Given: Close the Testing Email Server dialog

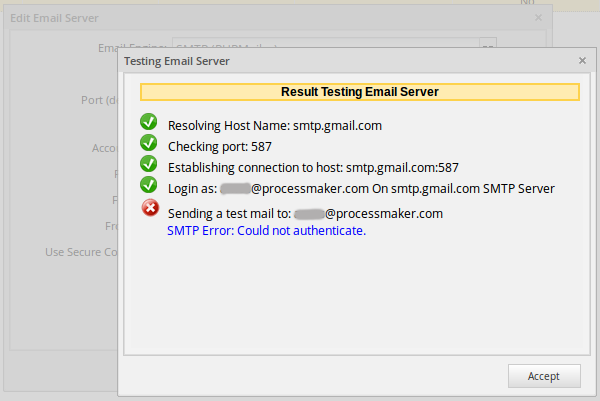Looking at the screenshot, I should click(x=582, y=61).
